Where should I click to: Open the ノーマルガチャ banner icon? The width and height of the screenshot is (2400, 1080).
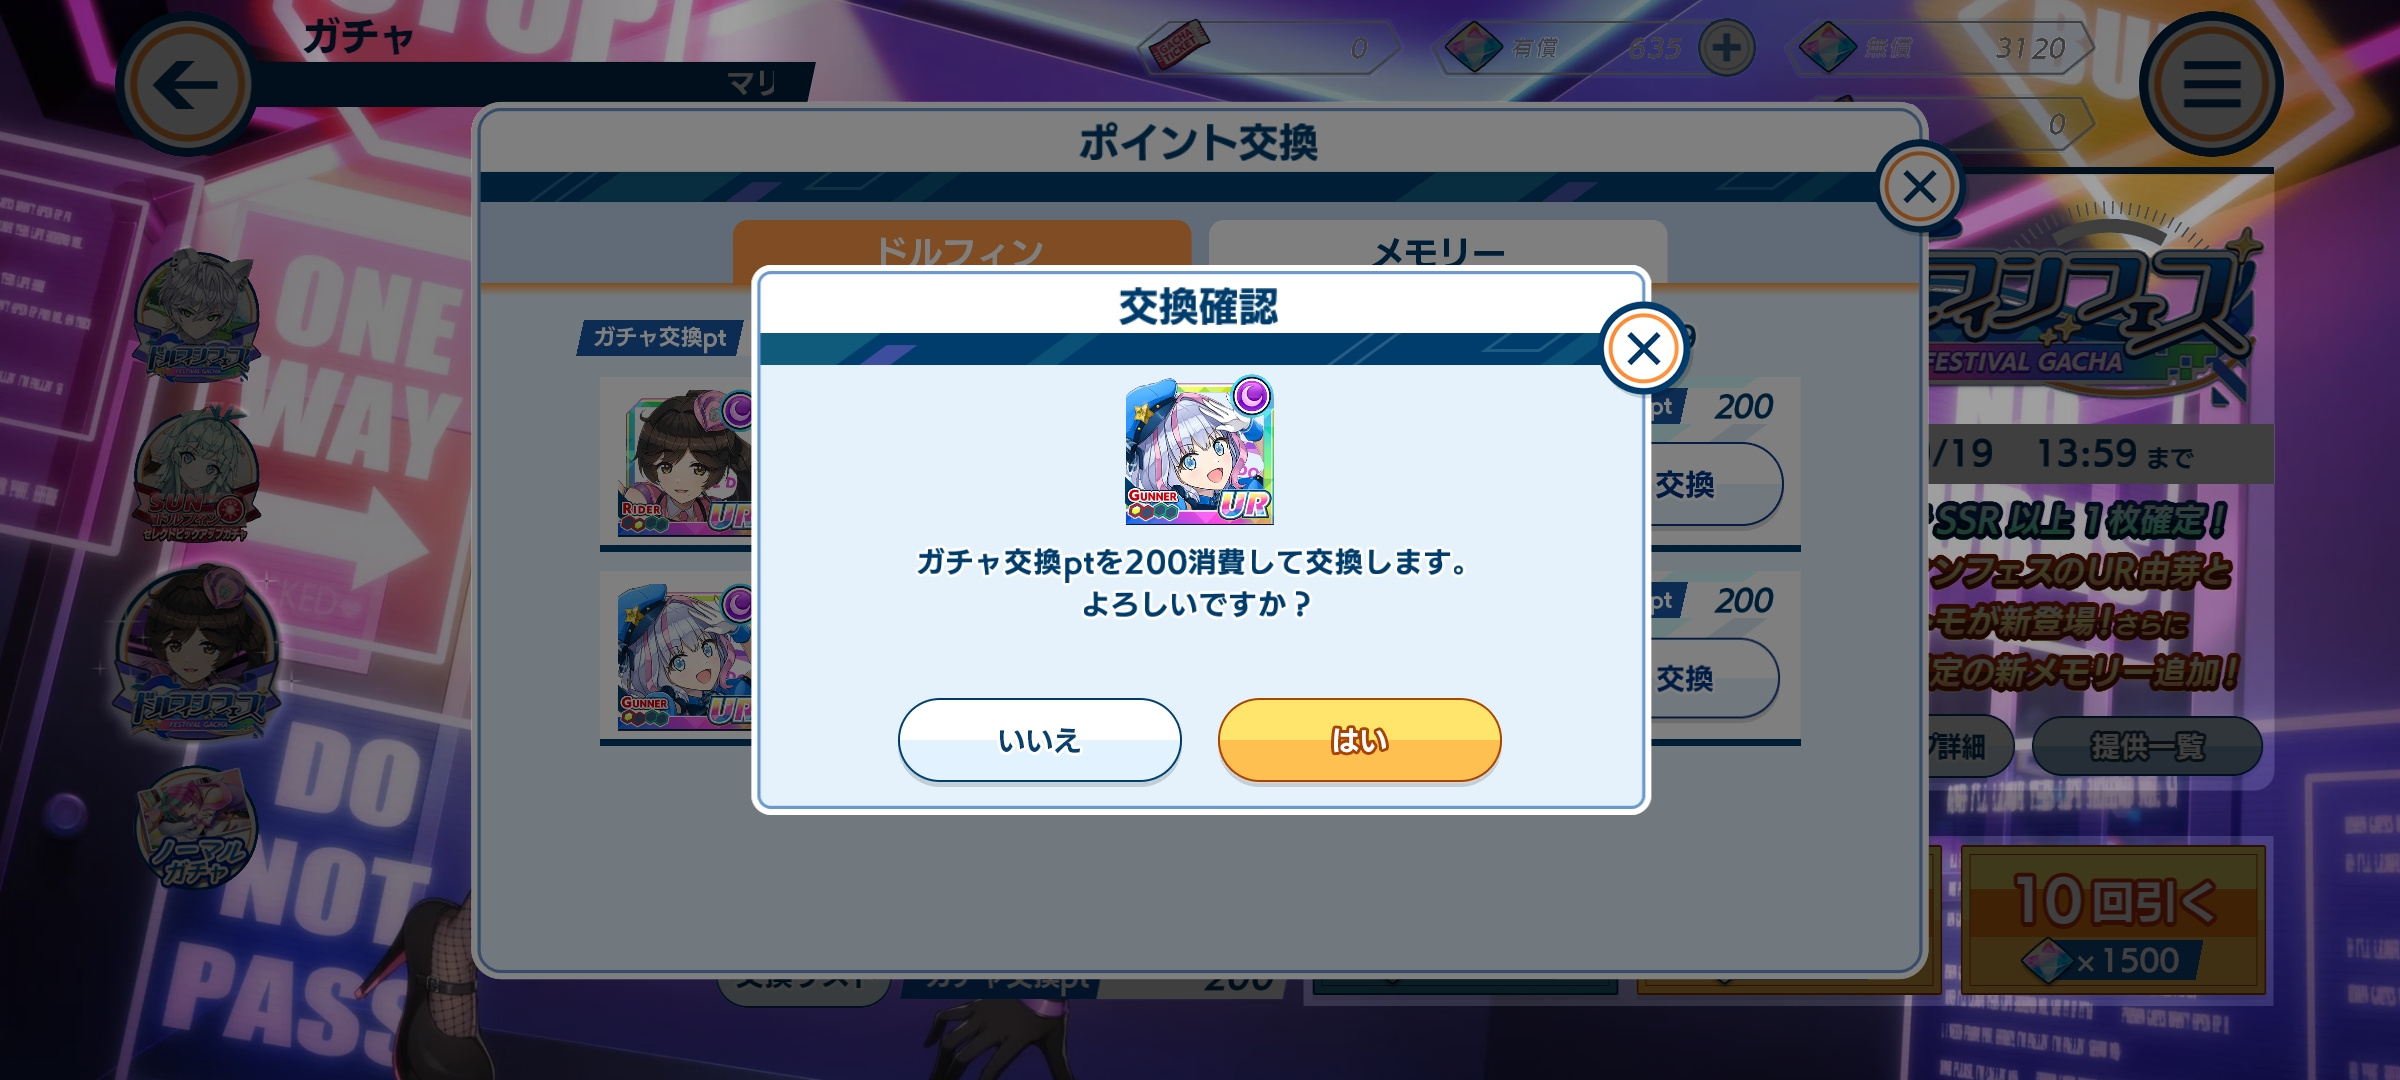[x=196, y=828]
